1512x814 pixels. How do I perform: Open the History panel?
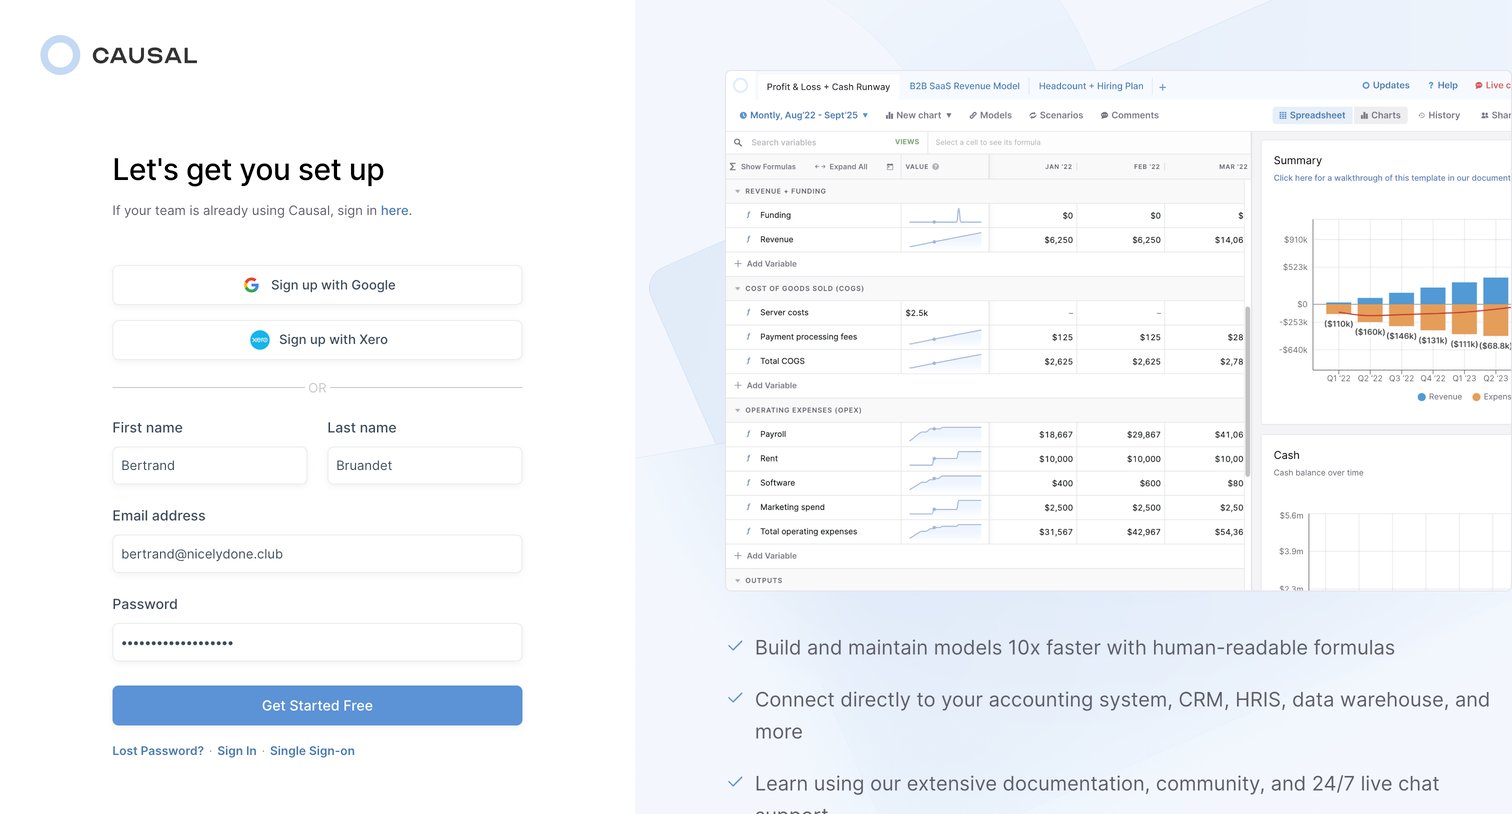pos(1439,116)
